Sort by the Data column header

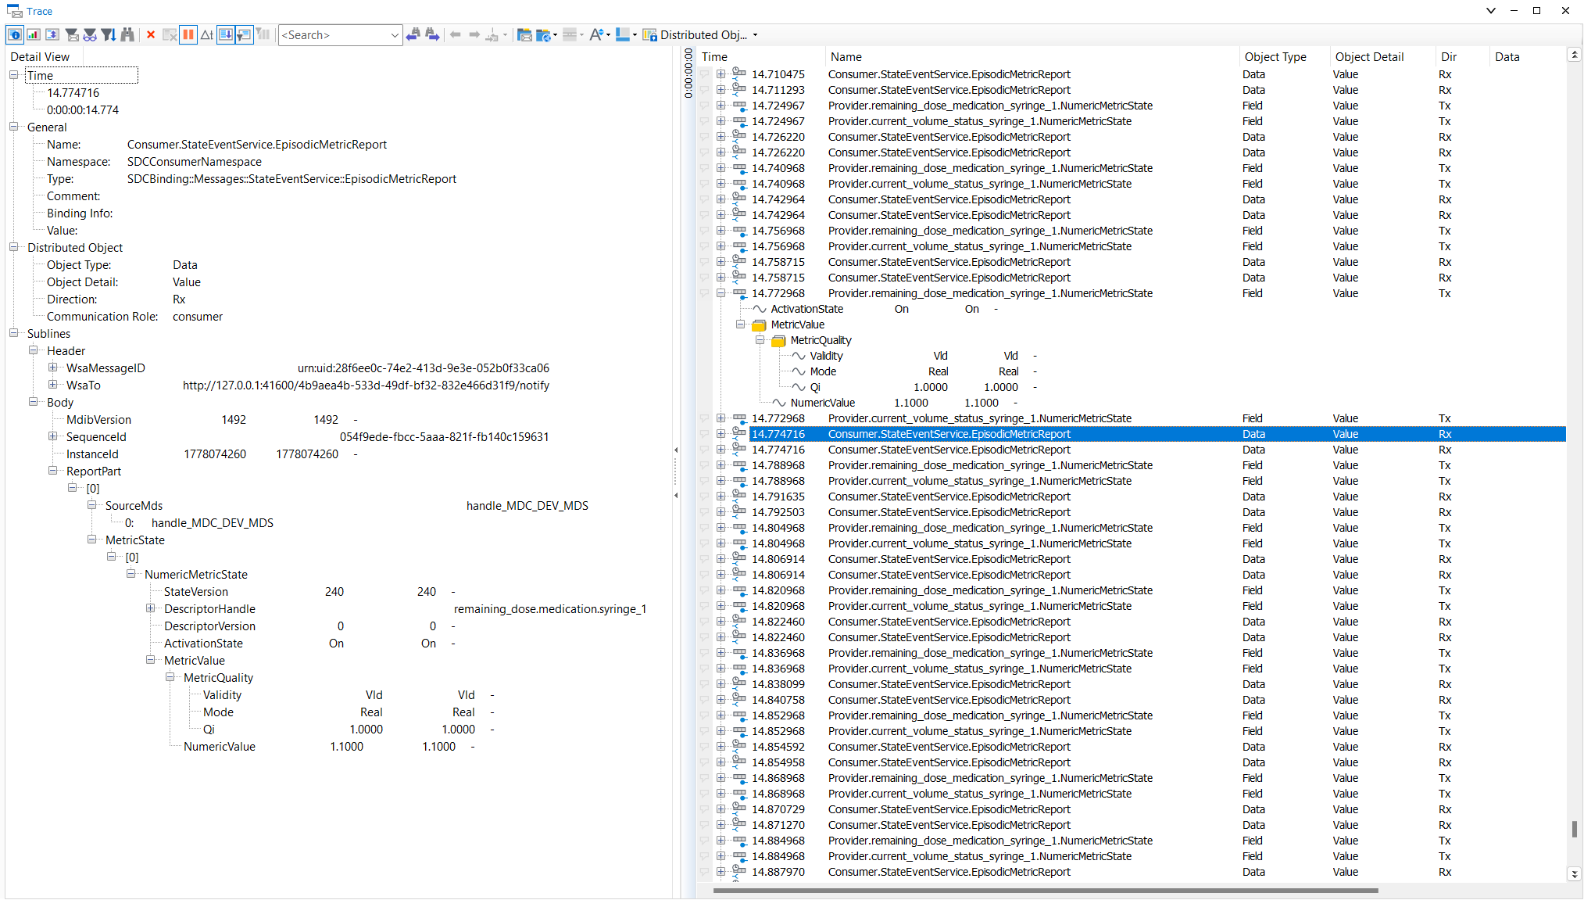point(1527,57)
